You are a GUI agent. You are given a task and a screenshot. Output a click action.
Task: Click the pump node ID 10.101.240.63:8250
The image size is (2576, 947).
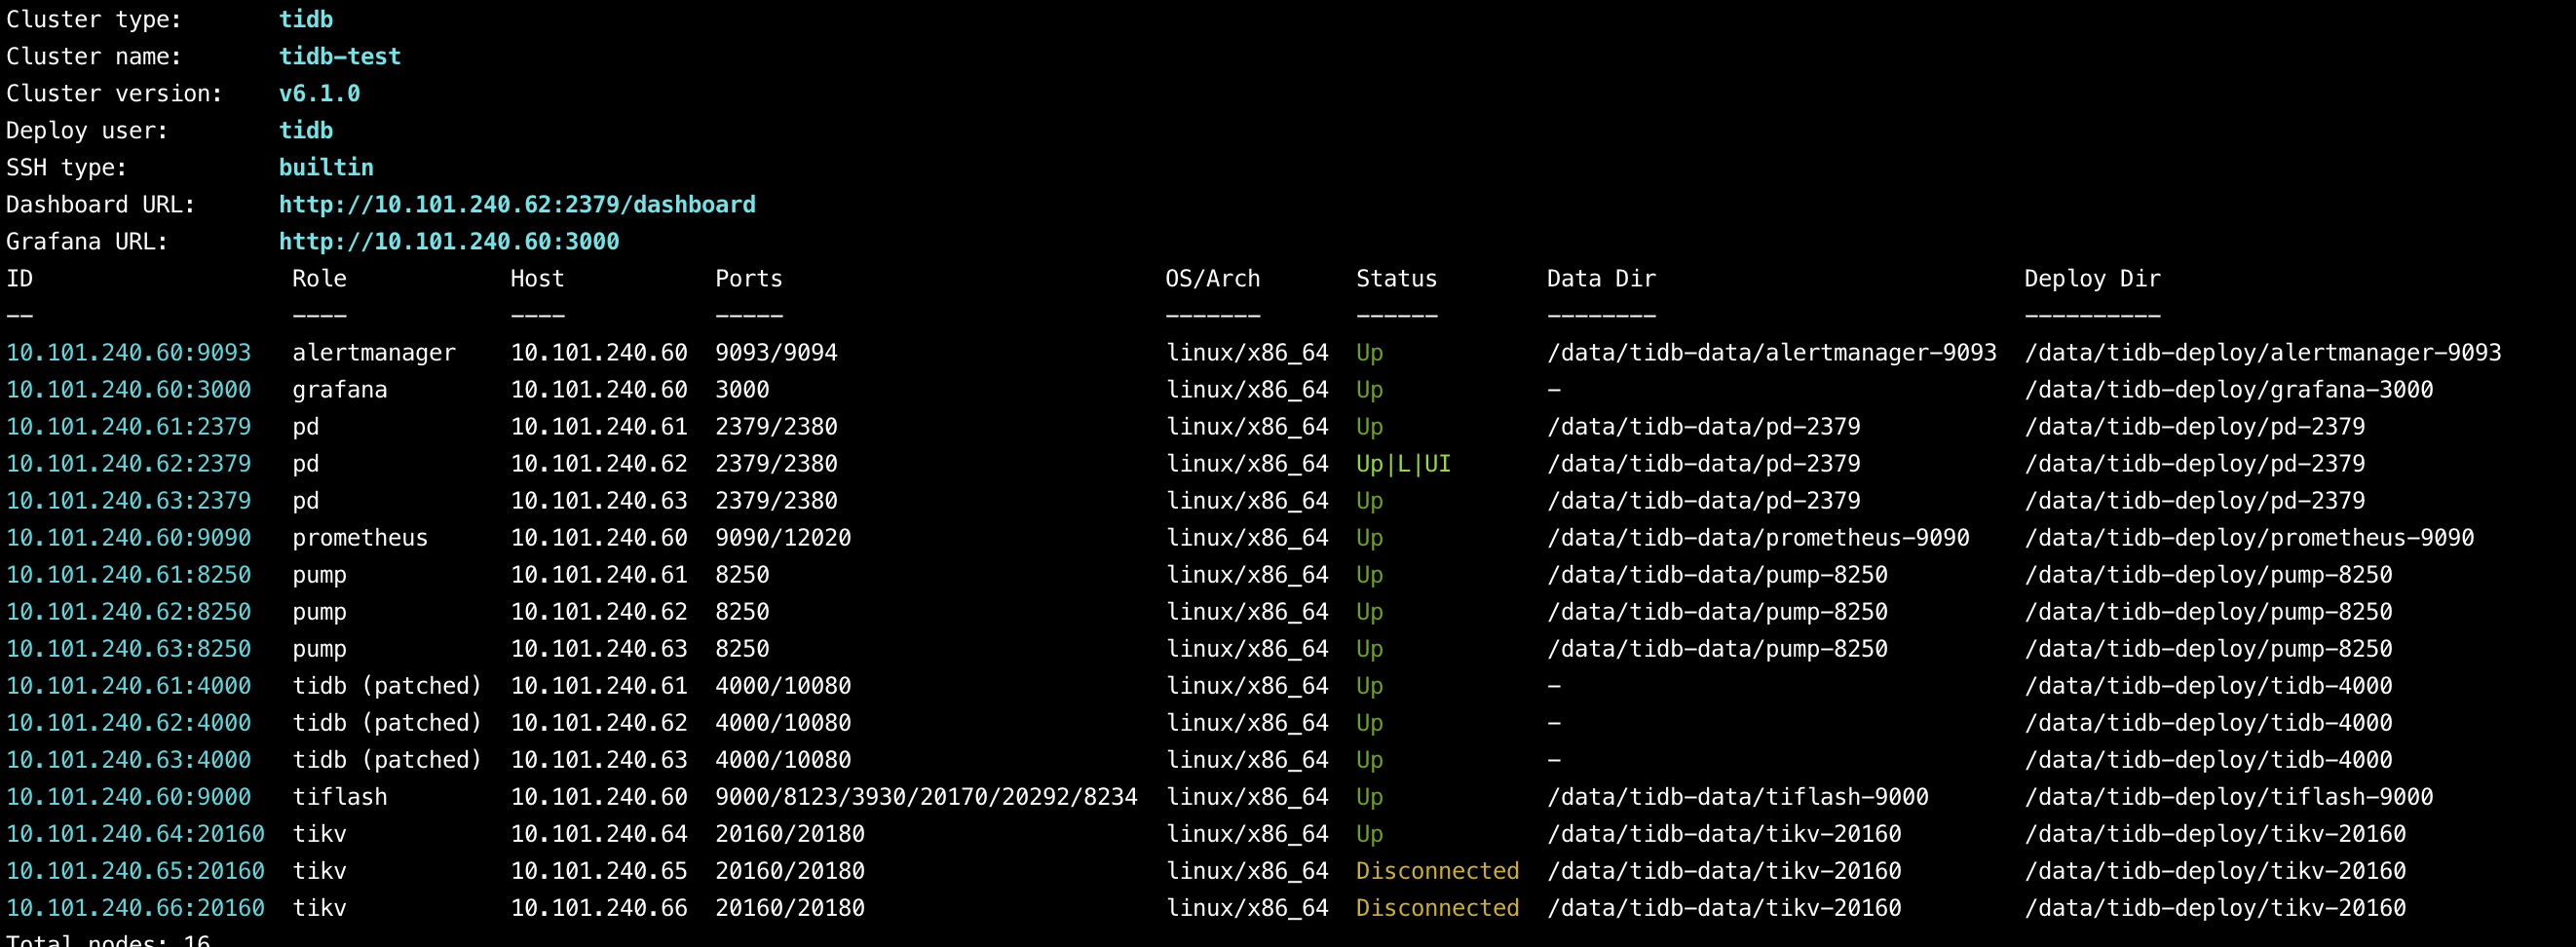[129, 649]
